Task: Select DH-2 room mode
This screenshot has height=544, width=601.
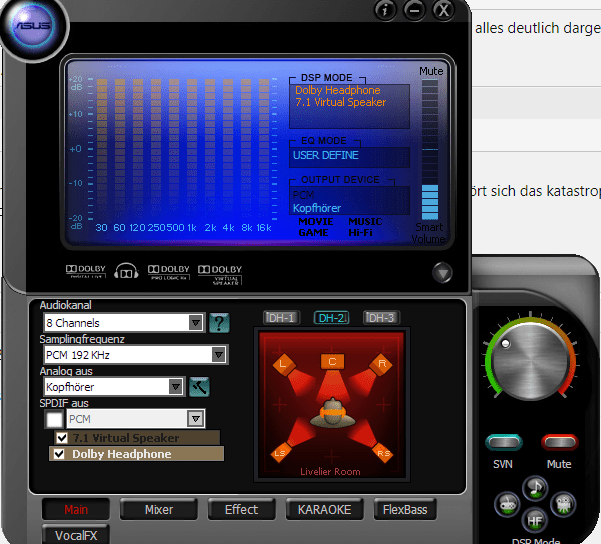Action: pyautogui.click(x=332, y=318)
